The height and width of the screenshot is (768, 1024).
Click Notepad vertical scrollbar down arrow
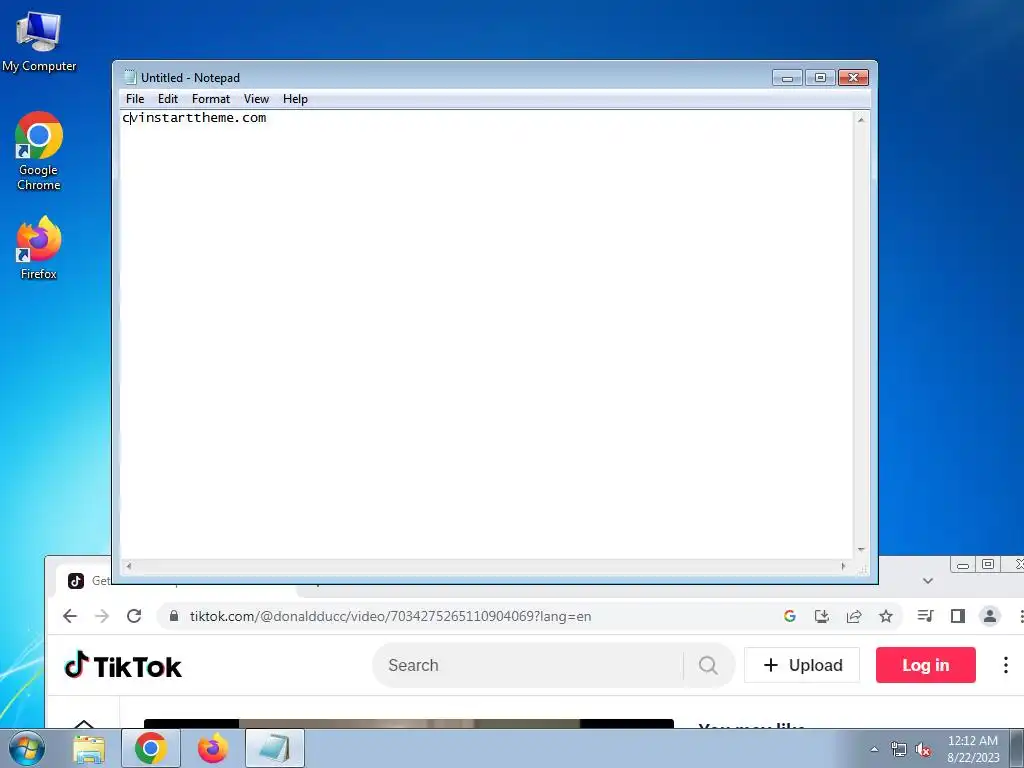[x=861, y=550]
